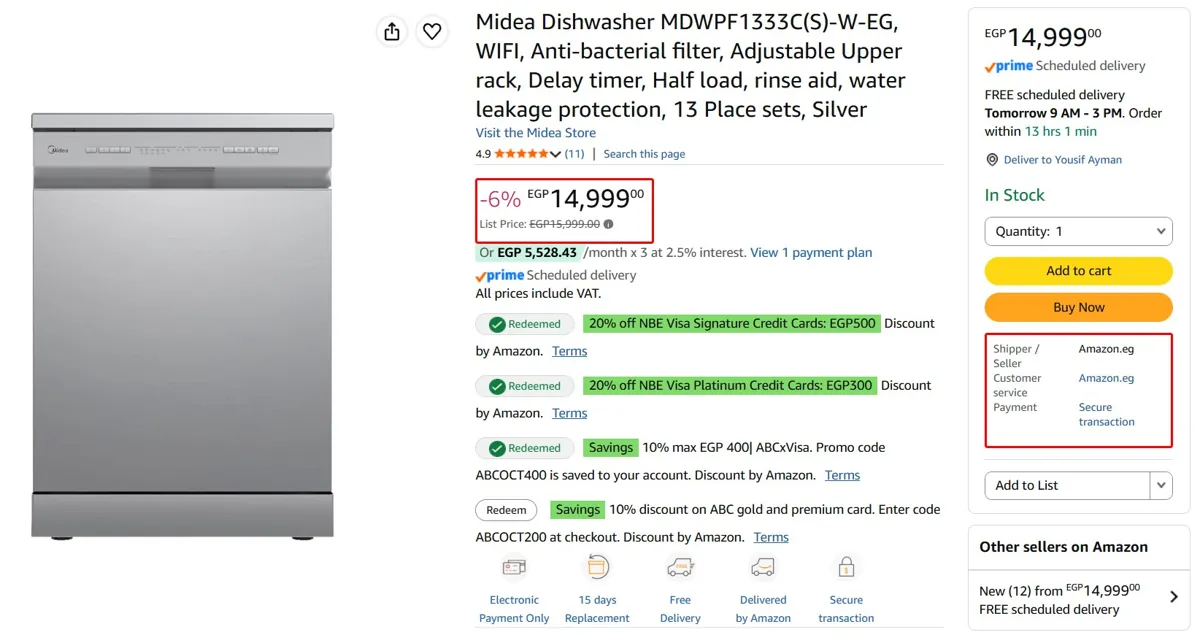Toggle Redeemed on NBE Visa Signature offer
The image size is (1200, 635).
tap(525, 324)
